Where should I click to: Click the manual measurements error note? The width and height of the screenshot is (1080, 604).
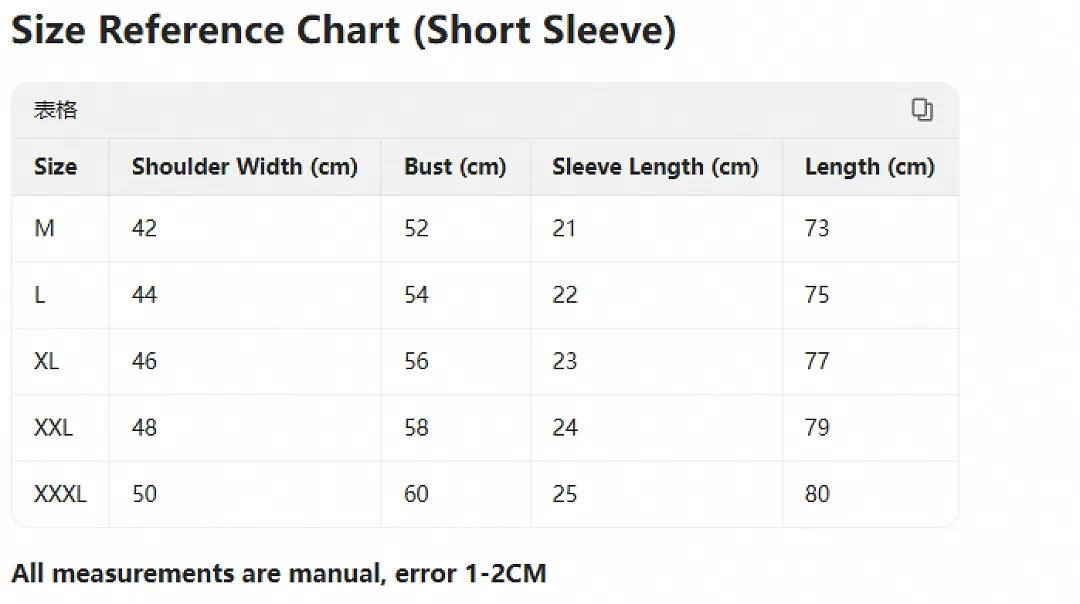pos(279,573)
